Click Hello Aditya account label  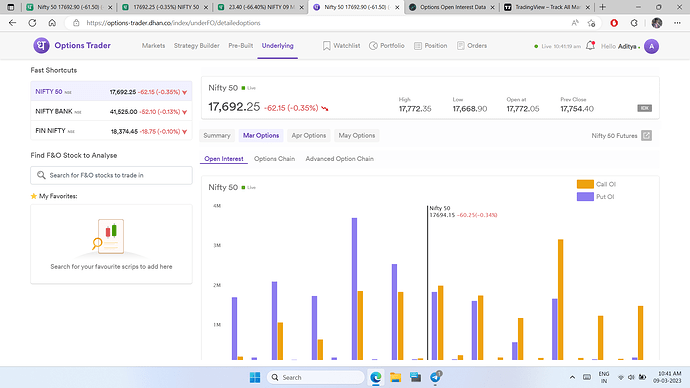(619, 46)
